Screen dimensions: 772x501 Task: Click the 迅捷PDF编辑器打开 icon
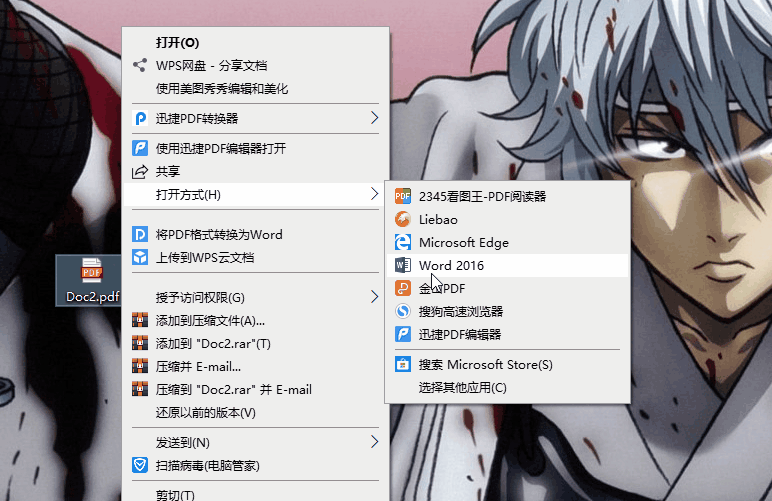(x=140, y=148)
